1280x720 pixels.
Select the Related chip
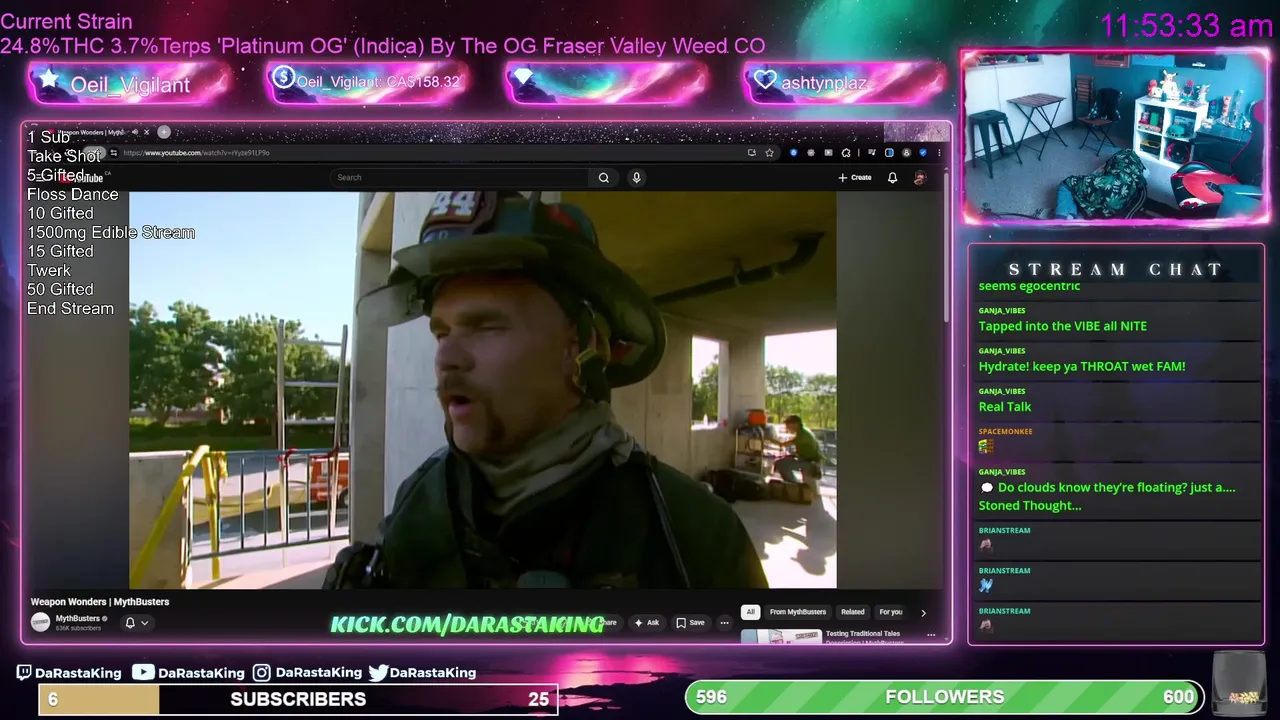coord(852,612)
